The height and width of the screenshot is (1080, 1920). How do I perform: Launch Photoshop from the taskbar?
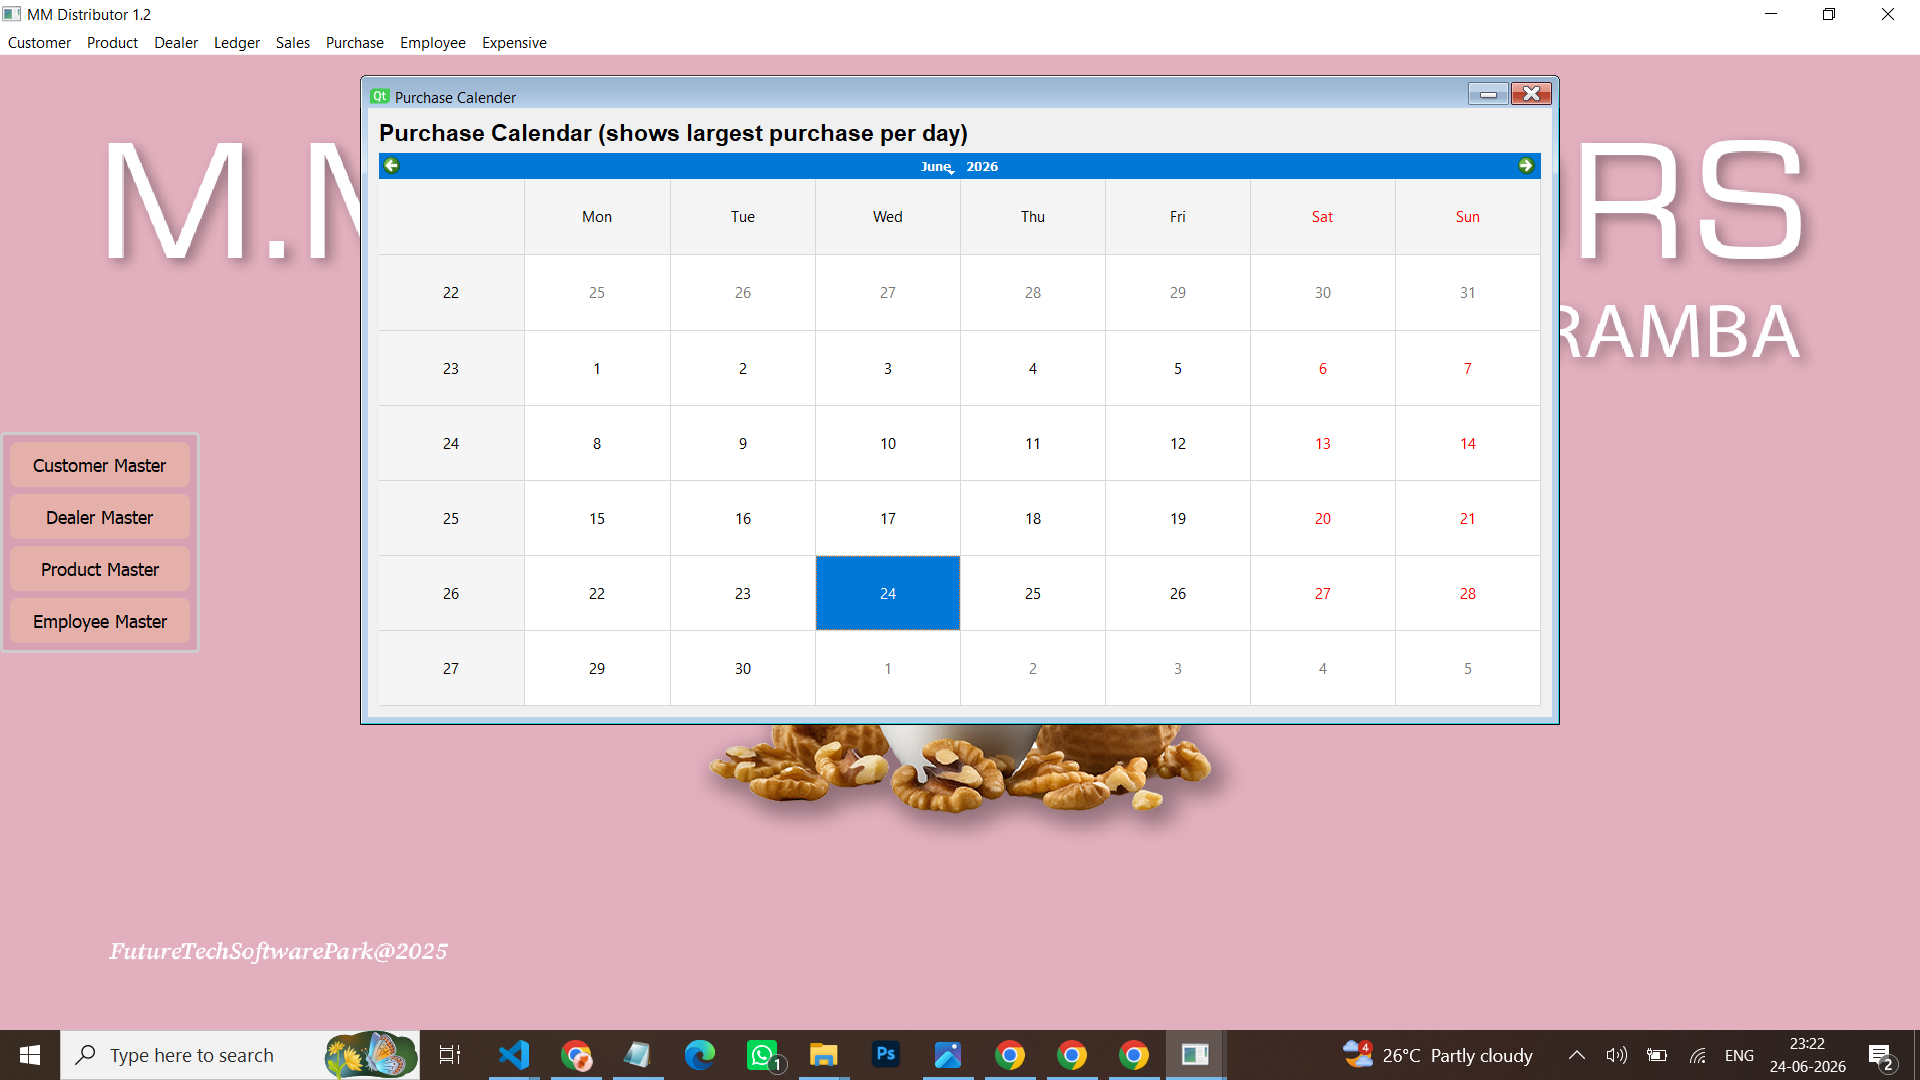(886, 1055)
